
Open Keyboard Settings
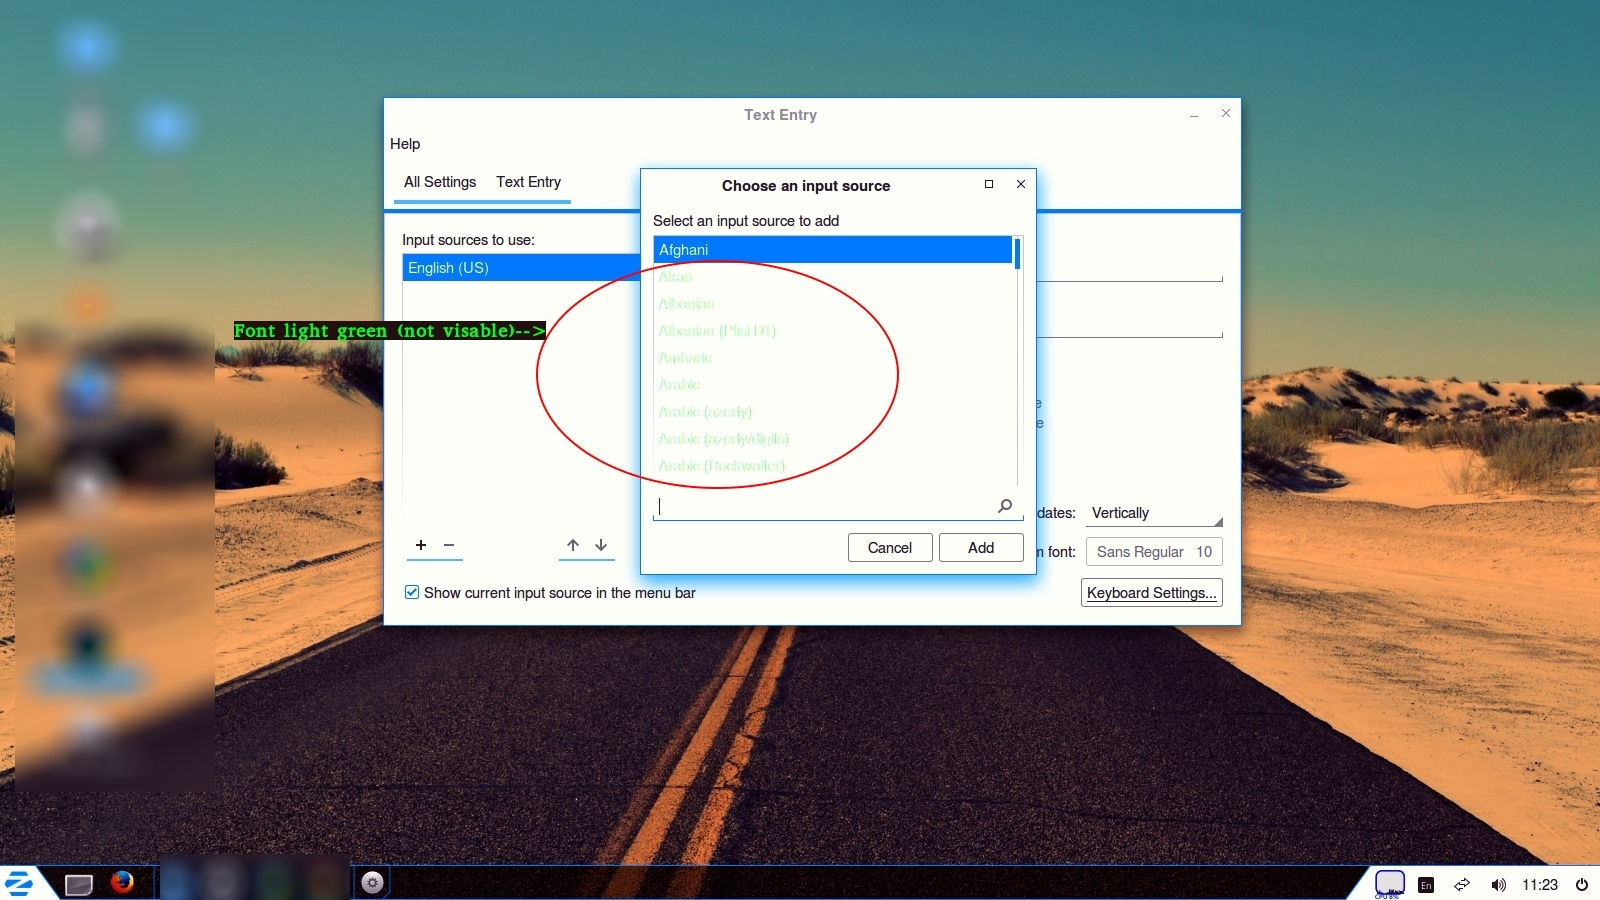coord(1151,593)
